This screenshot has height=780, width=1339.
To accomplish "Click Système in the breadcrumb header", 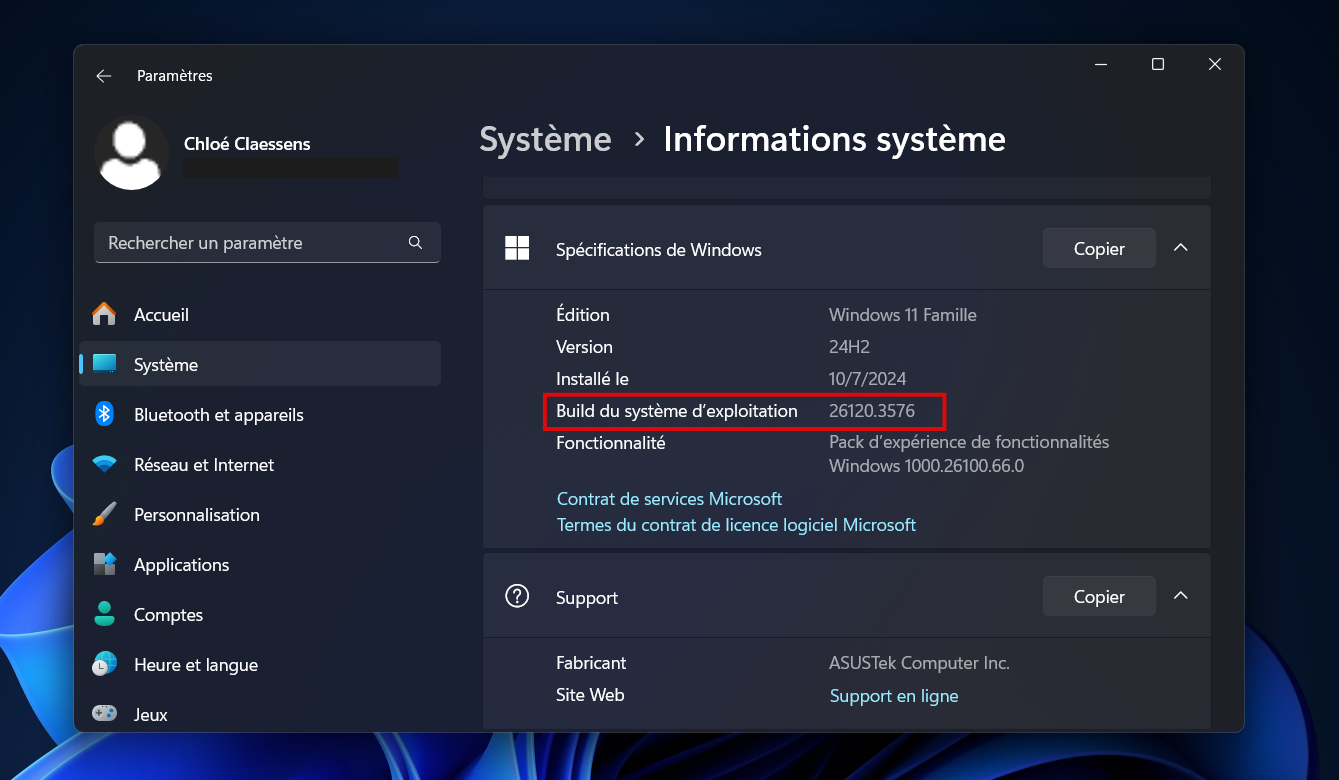I will coord(545,139).
